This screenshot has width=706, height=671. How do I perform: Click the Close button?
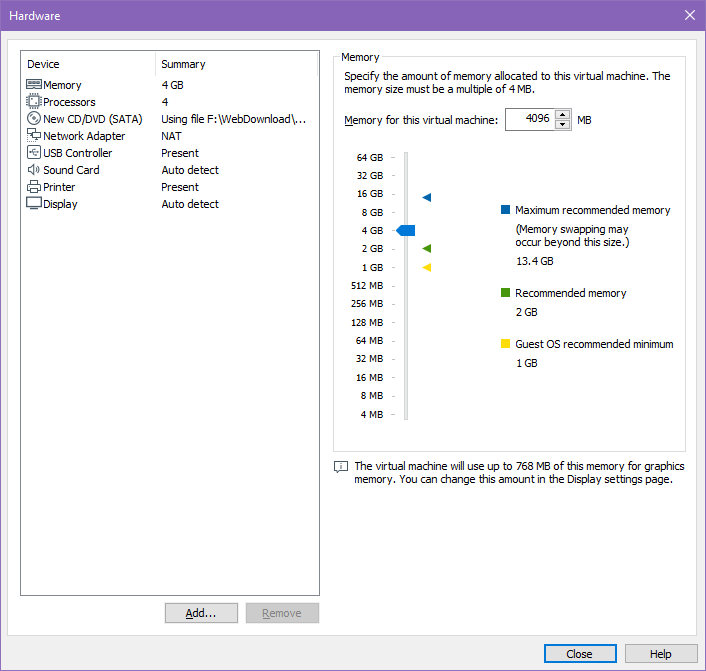(x=580, y=653)
